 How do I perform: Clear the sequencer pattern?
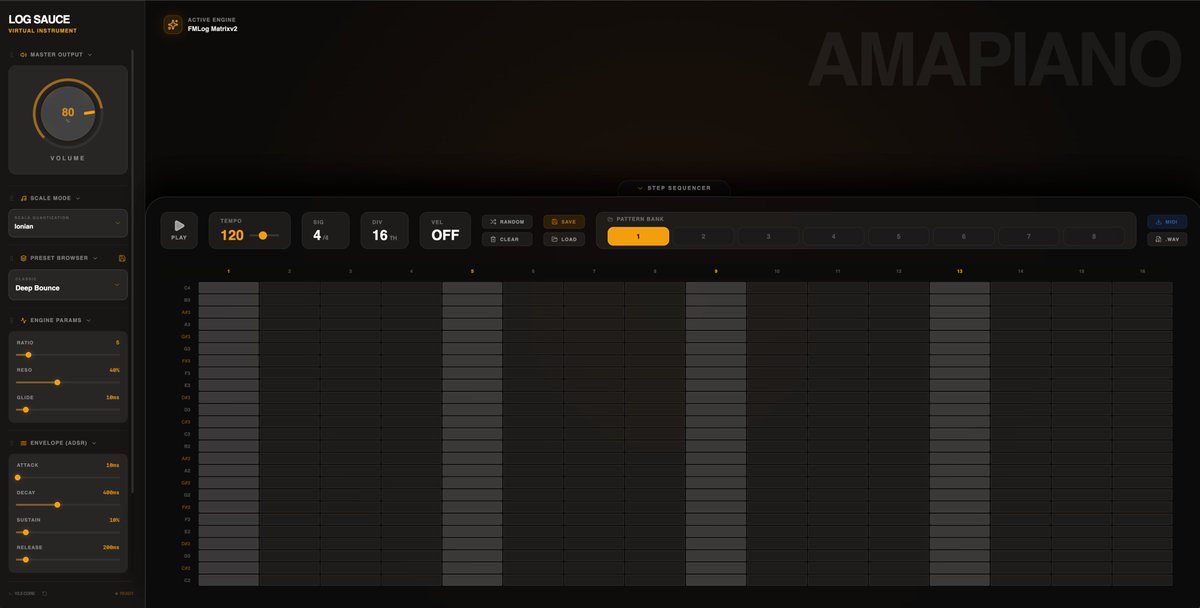click(507, 239)
